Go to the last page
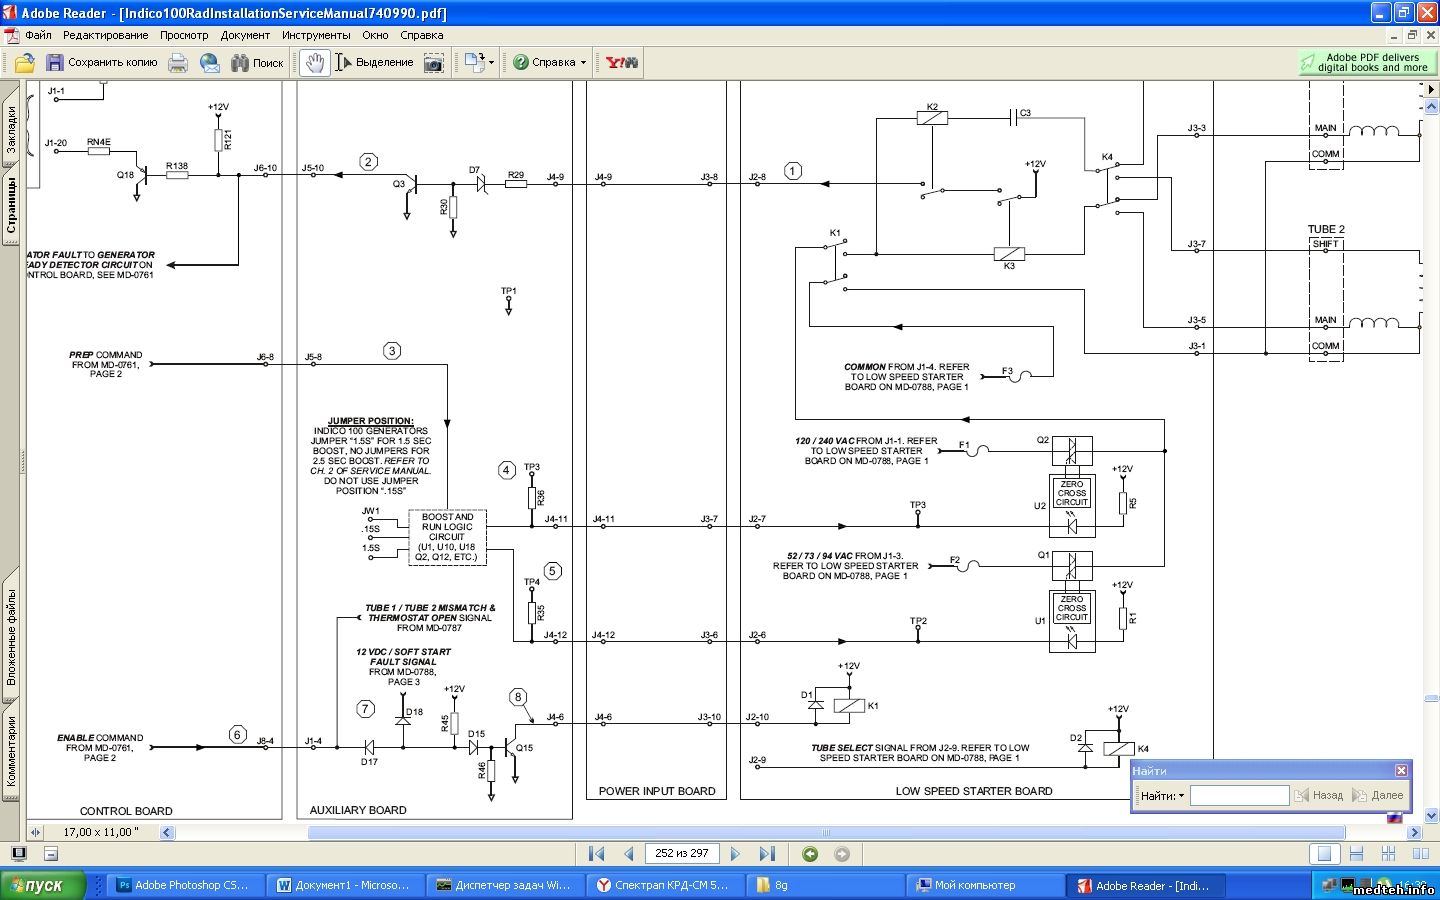The height and width of the screenshot is (900, 1440). pyautogui.click(x=767, y=854)
